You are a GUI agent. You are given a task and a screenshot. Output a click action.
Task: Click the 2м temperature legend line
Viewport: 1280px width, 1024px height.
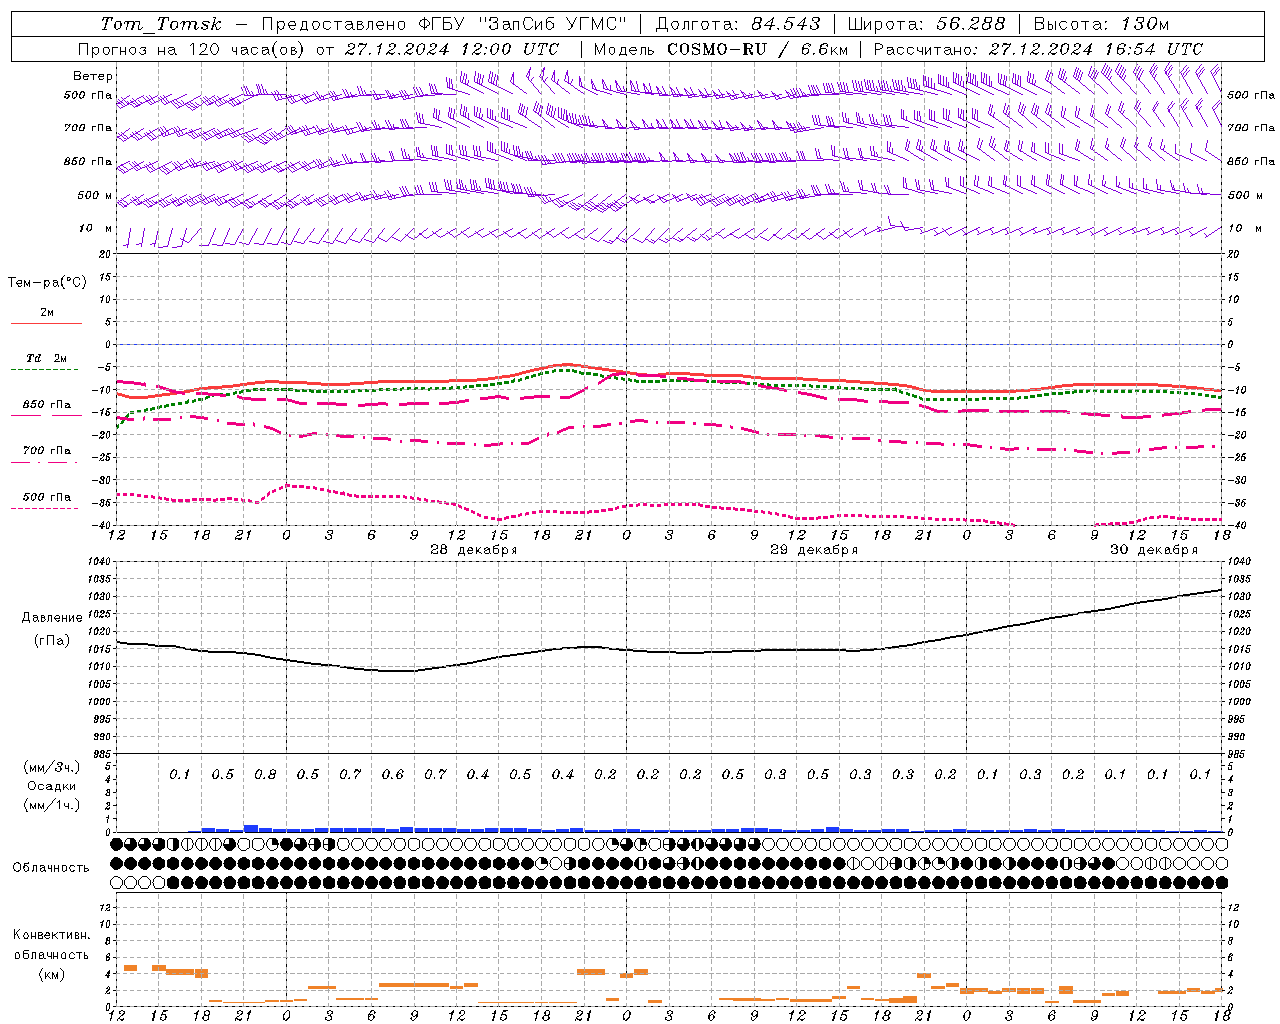pyautogui.click(x=46, y=323)
